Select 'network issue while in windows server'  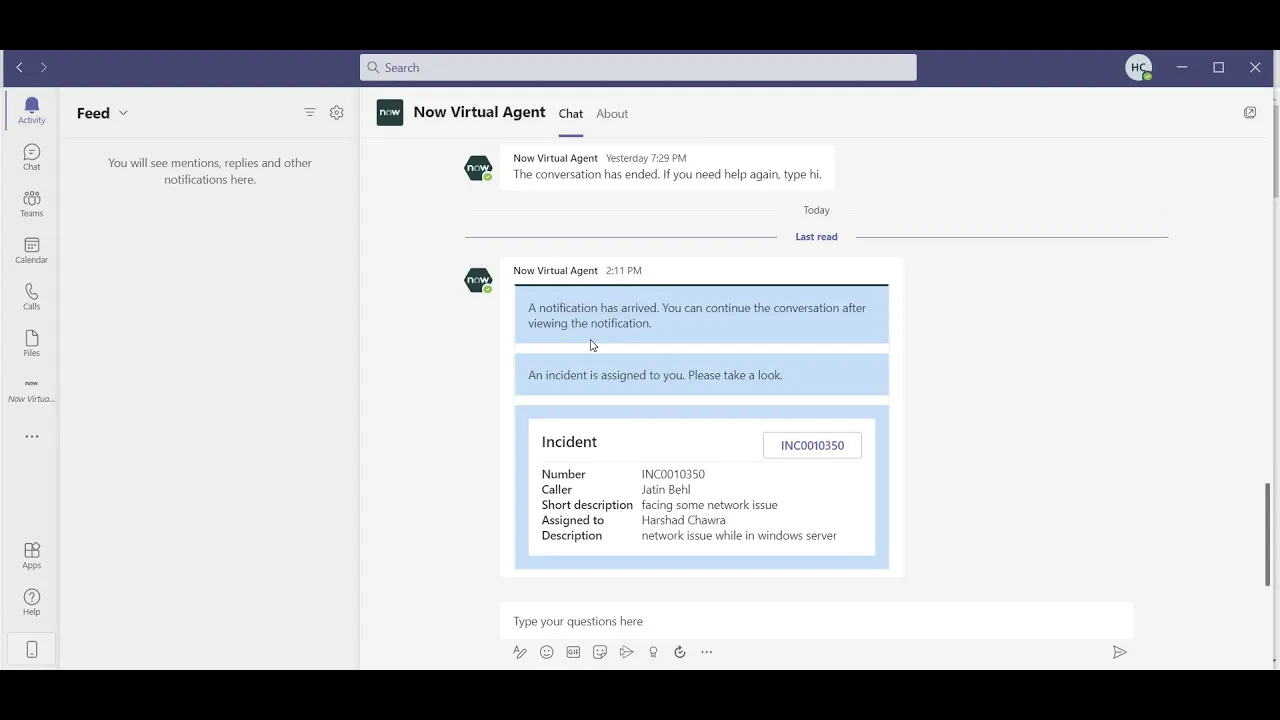[739, 536]
